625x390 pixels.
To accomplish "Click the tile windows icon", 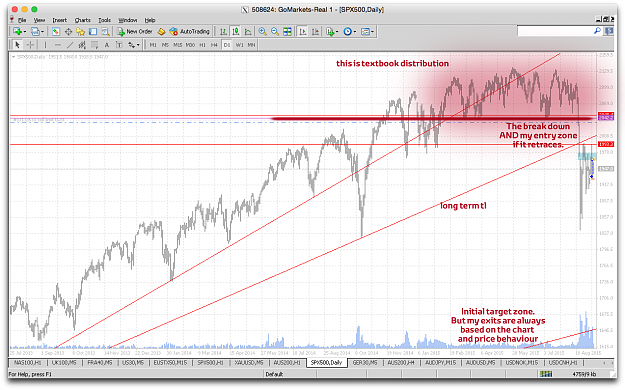I will (x=287, y=32).
